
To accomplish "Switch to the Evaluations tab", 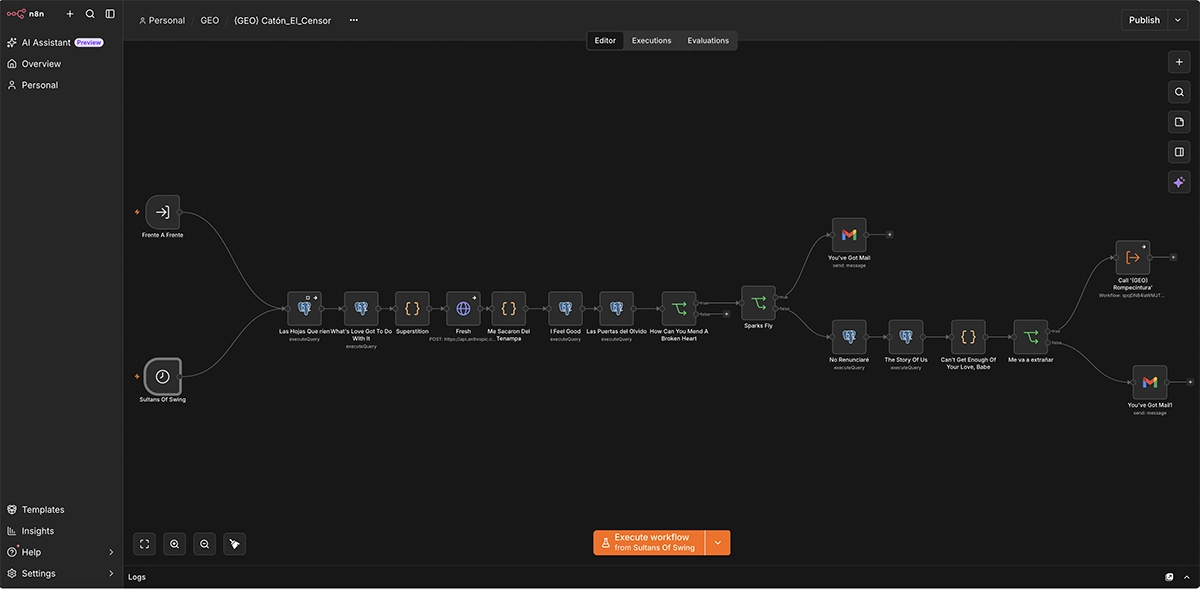I will [x=708, y=41].
